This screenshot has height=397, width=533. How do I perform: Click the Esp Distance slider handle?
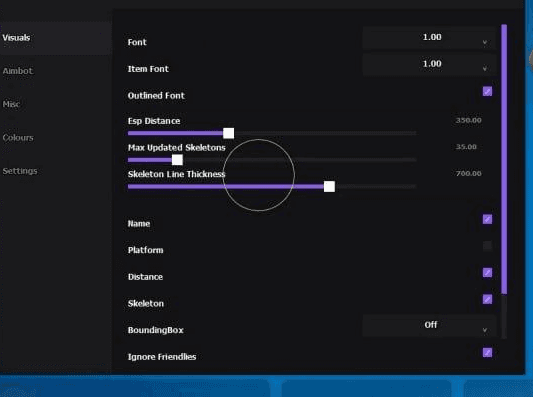coord(228,133)
